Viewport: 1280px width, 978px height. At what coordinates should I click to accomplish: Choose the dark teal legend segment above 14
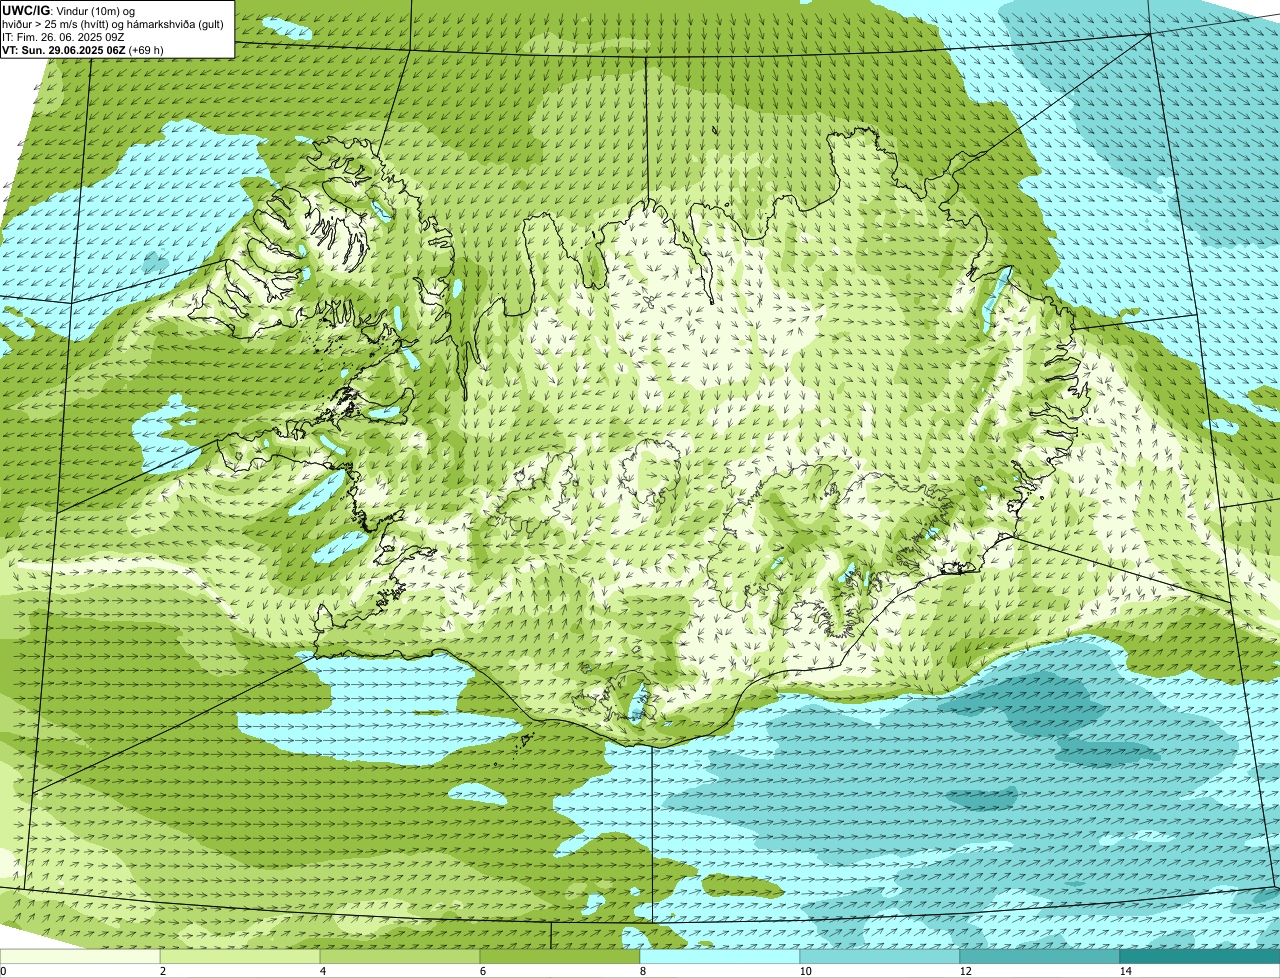coord(1200,956)
